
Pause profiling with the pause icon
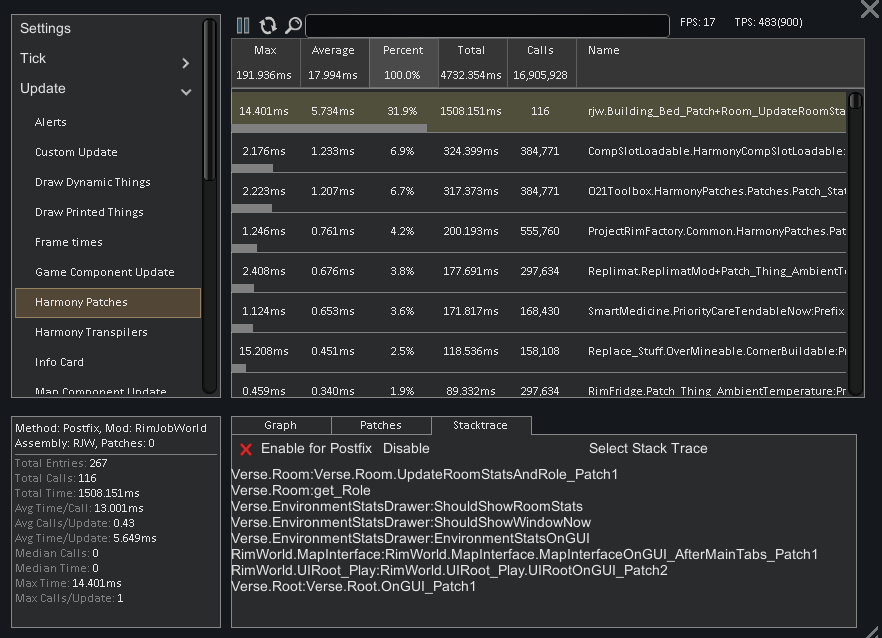243,25
